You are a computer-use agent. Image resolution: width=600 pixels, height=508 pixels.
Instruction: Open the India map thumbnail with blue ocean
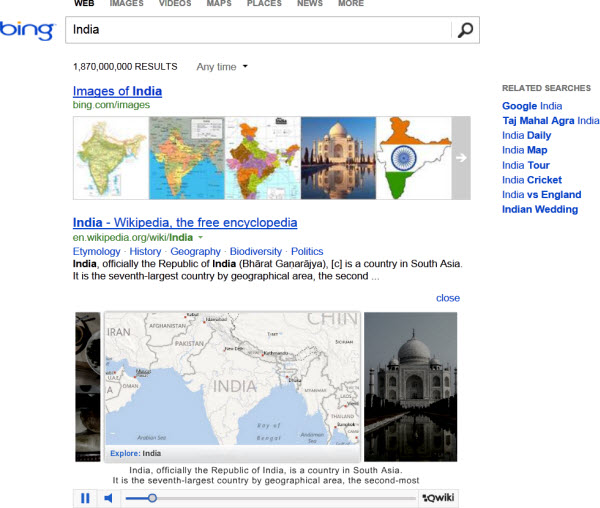tap(187, 158)
